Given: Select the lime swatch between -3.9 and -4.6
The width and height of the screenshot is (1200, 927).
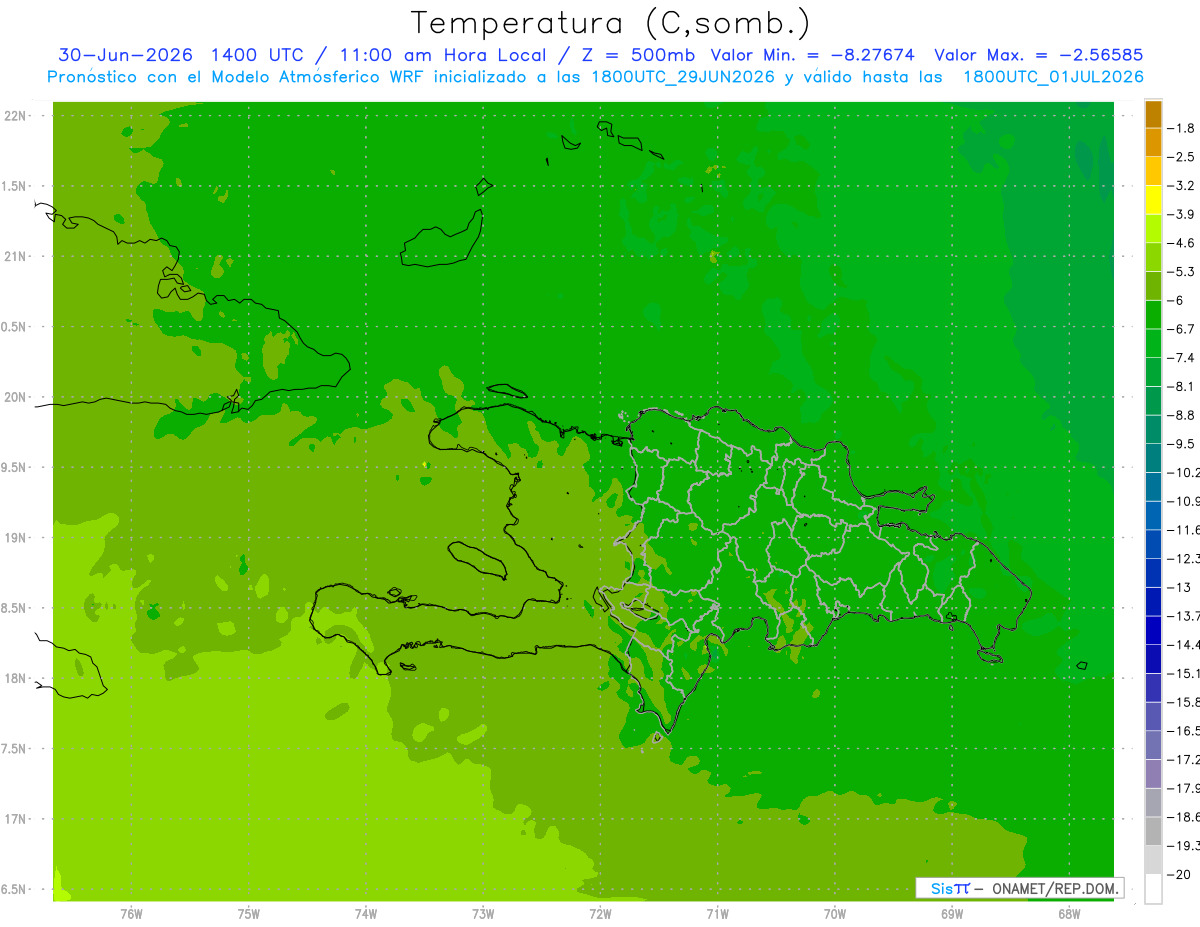Looking at the screenshot, I should [x=1153, y=229].
